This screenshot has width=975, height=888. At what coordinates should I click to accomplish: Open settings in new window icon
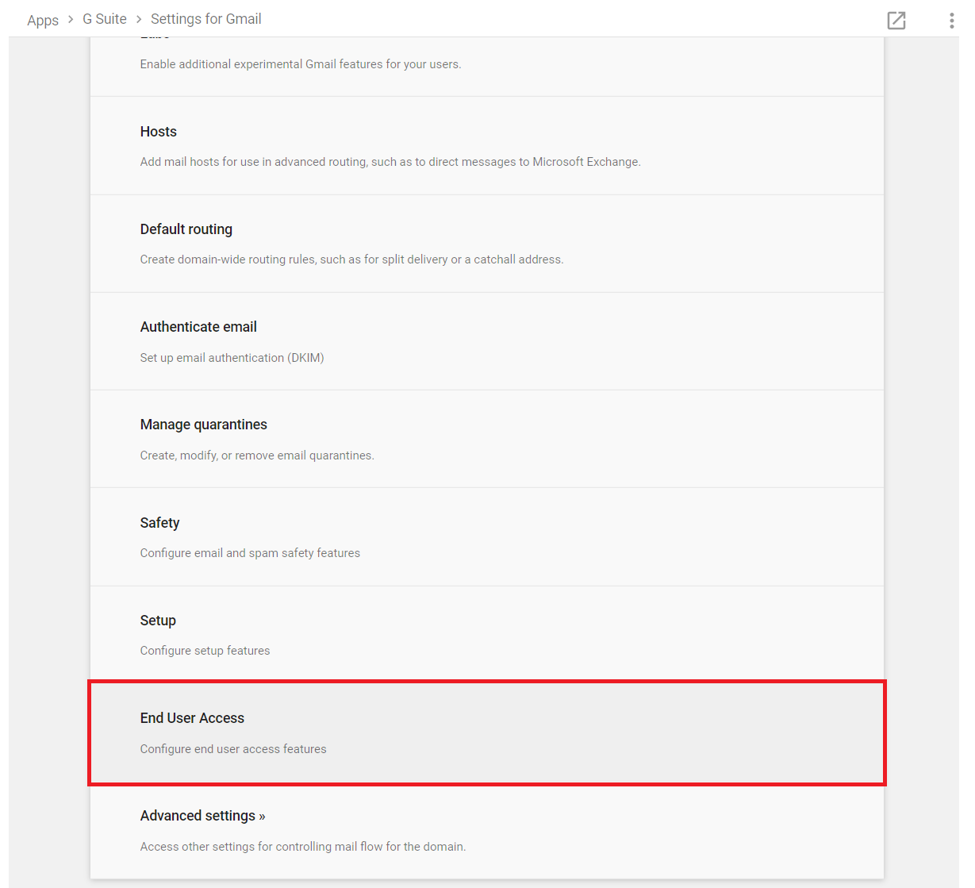tap(896, 20)
